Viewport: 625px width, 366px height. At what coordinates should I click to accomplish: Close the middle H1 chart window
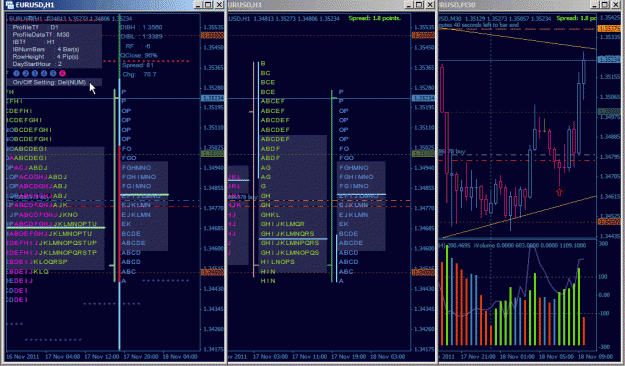430,5
